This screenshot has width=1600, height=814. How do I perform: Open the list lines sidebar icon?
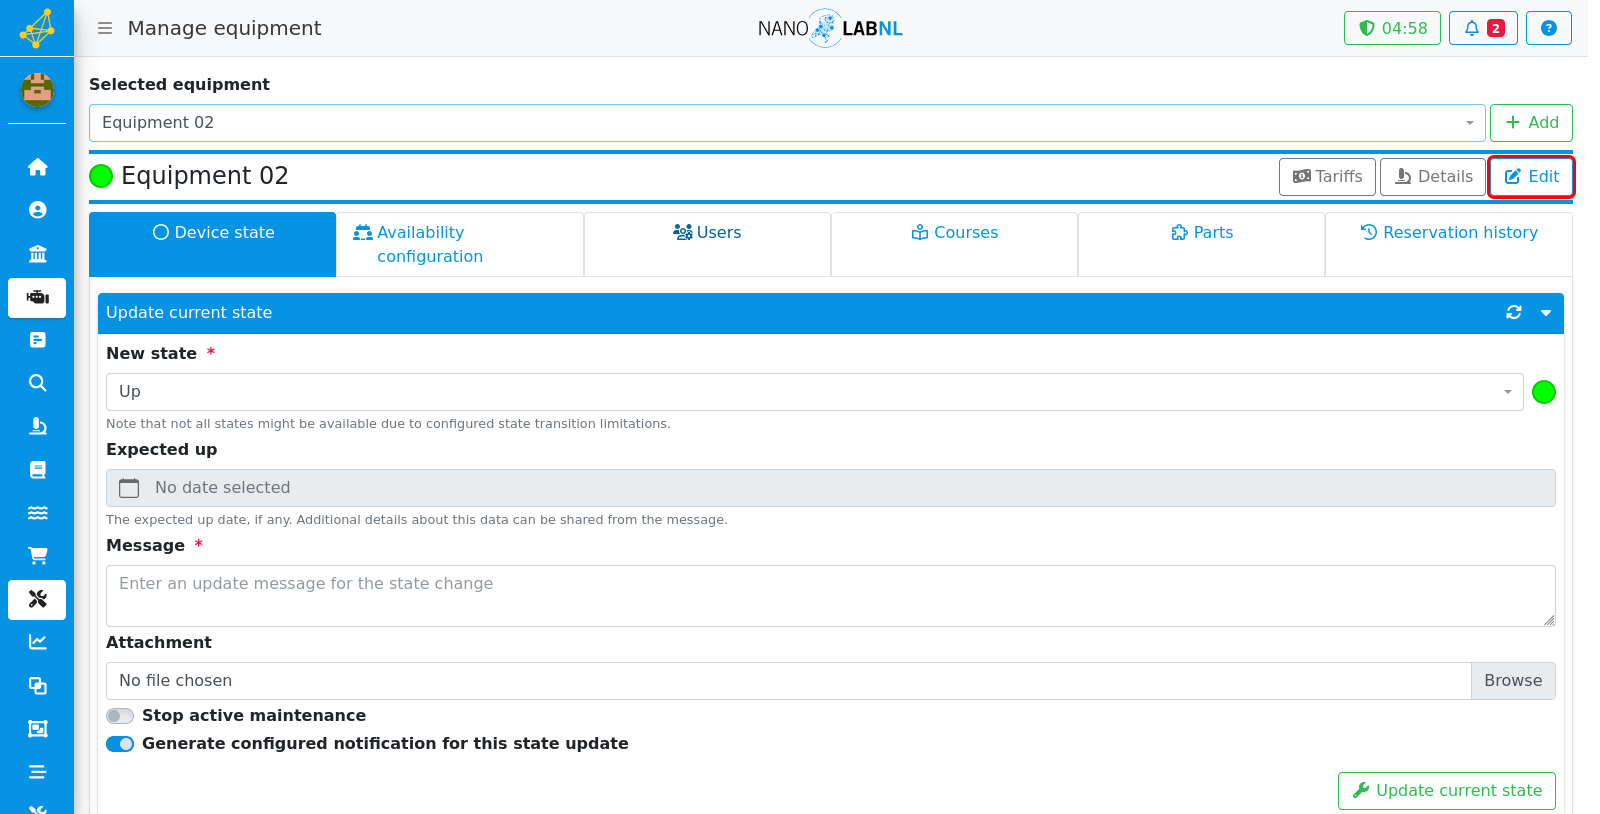click(37, 772)
